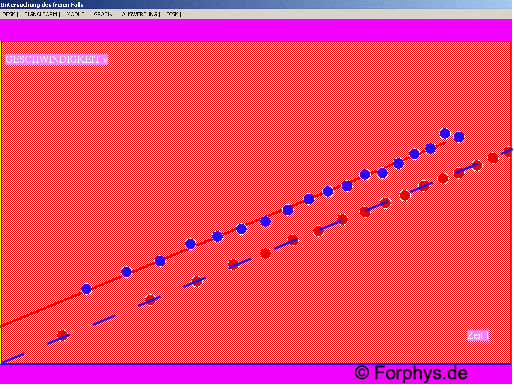Image resolution: width=514 pixels, height=389 pixels.
Task: Select the lowest red data point
Action: [62, 335]
